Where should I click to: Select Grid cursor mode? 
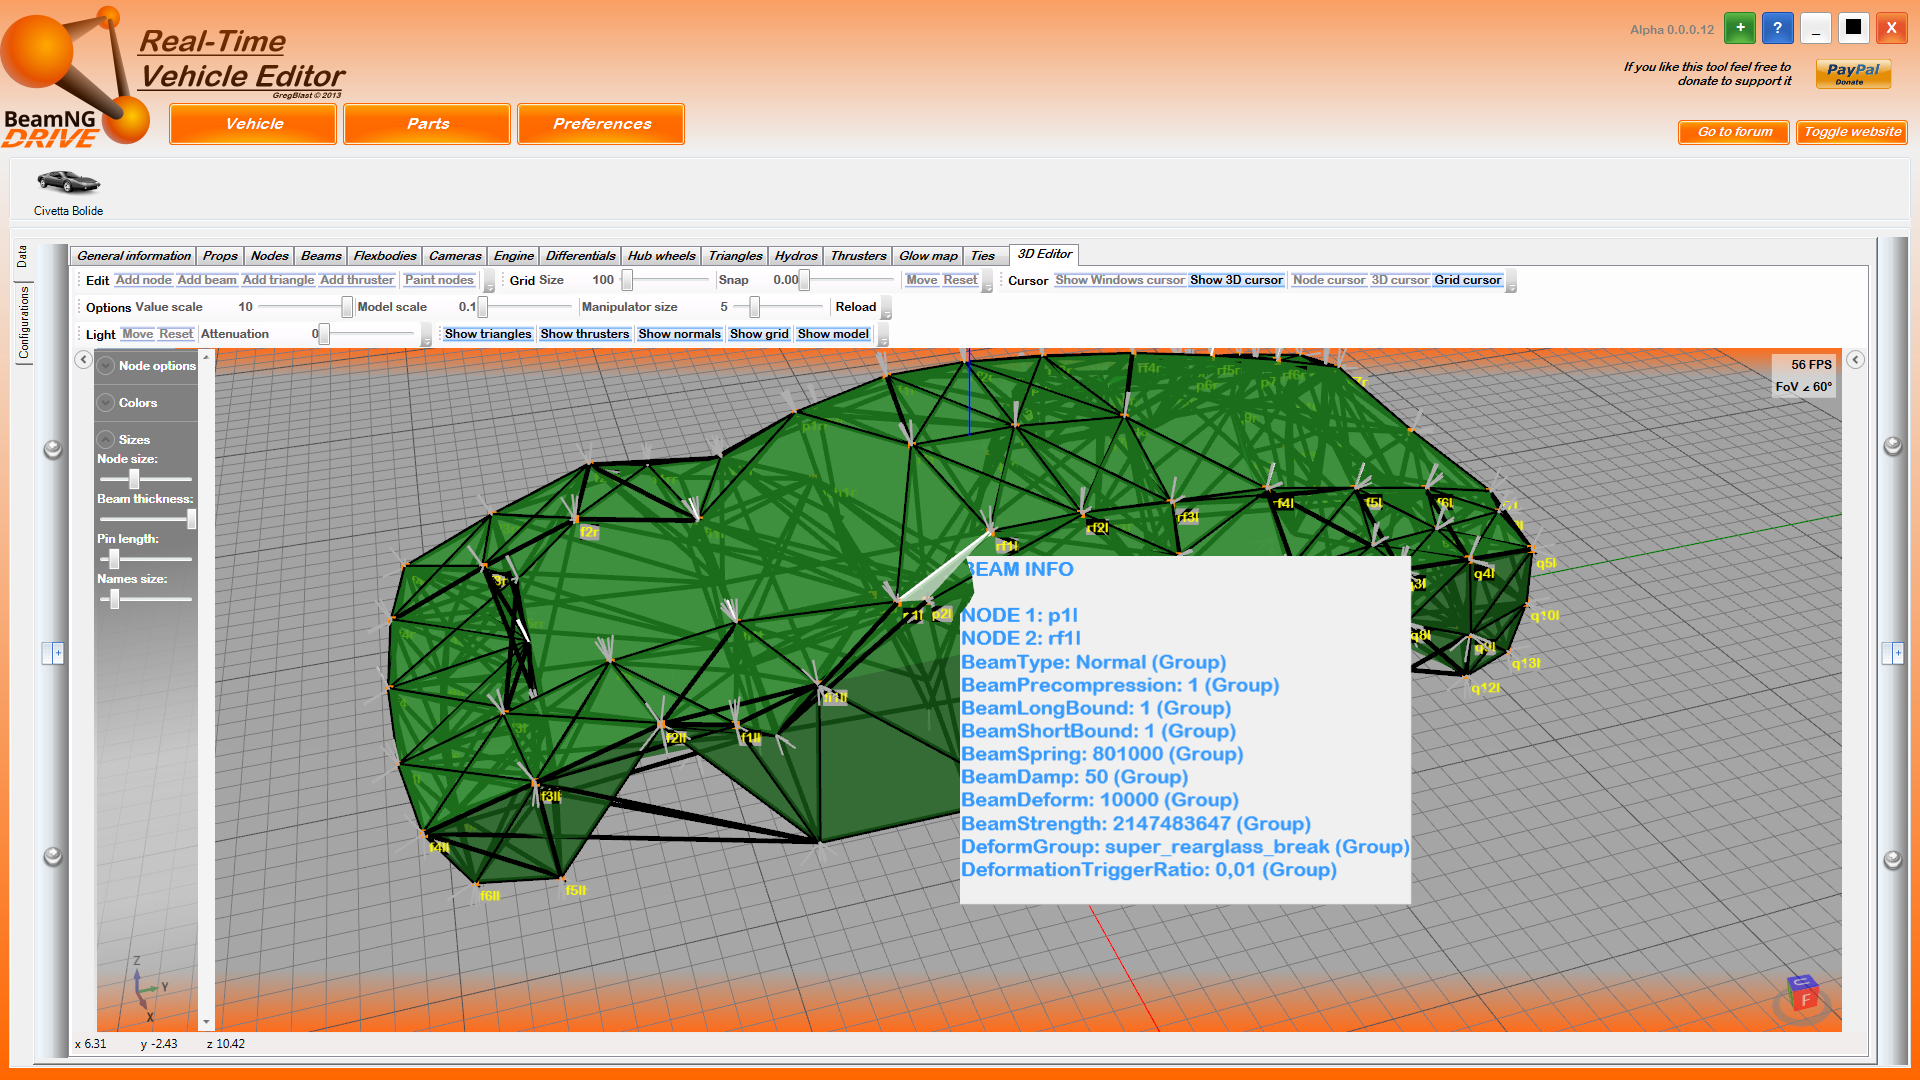tap(1468, 280)
